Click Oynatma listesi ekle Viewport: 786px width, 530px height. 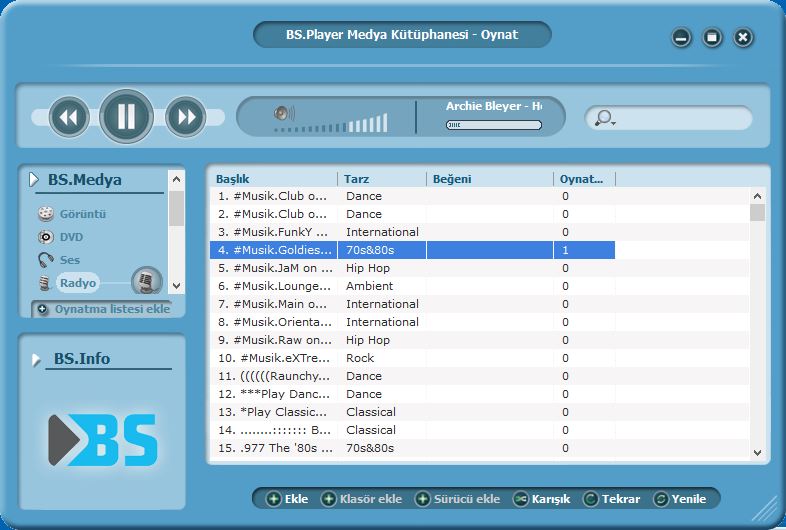104,309
